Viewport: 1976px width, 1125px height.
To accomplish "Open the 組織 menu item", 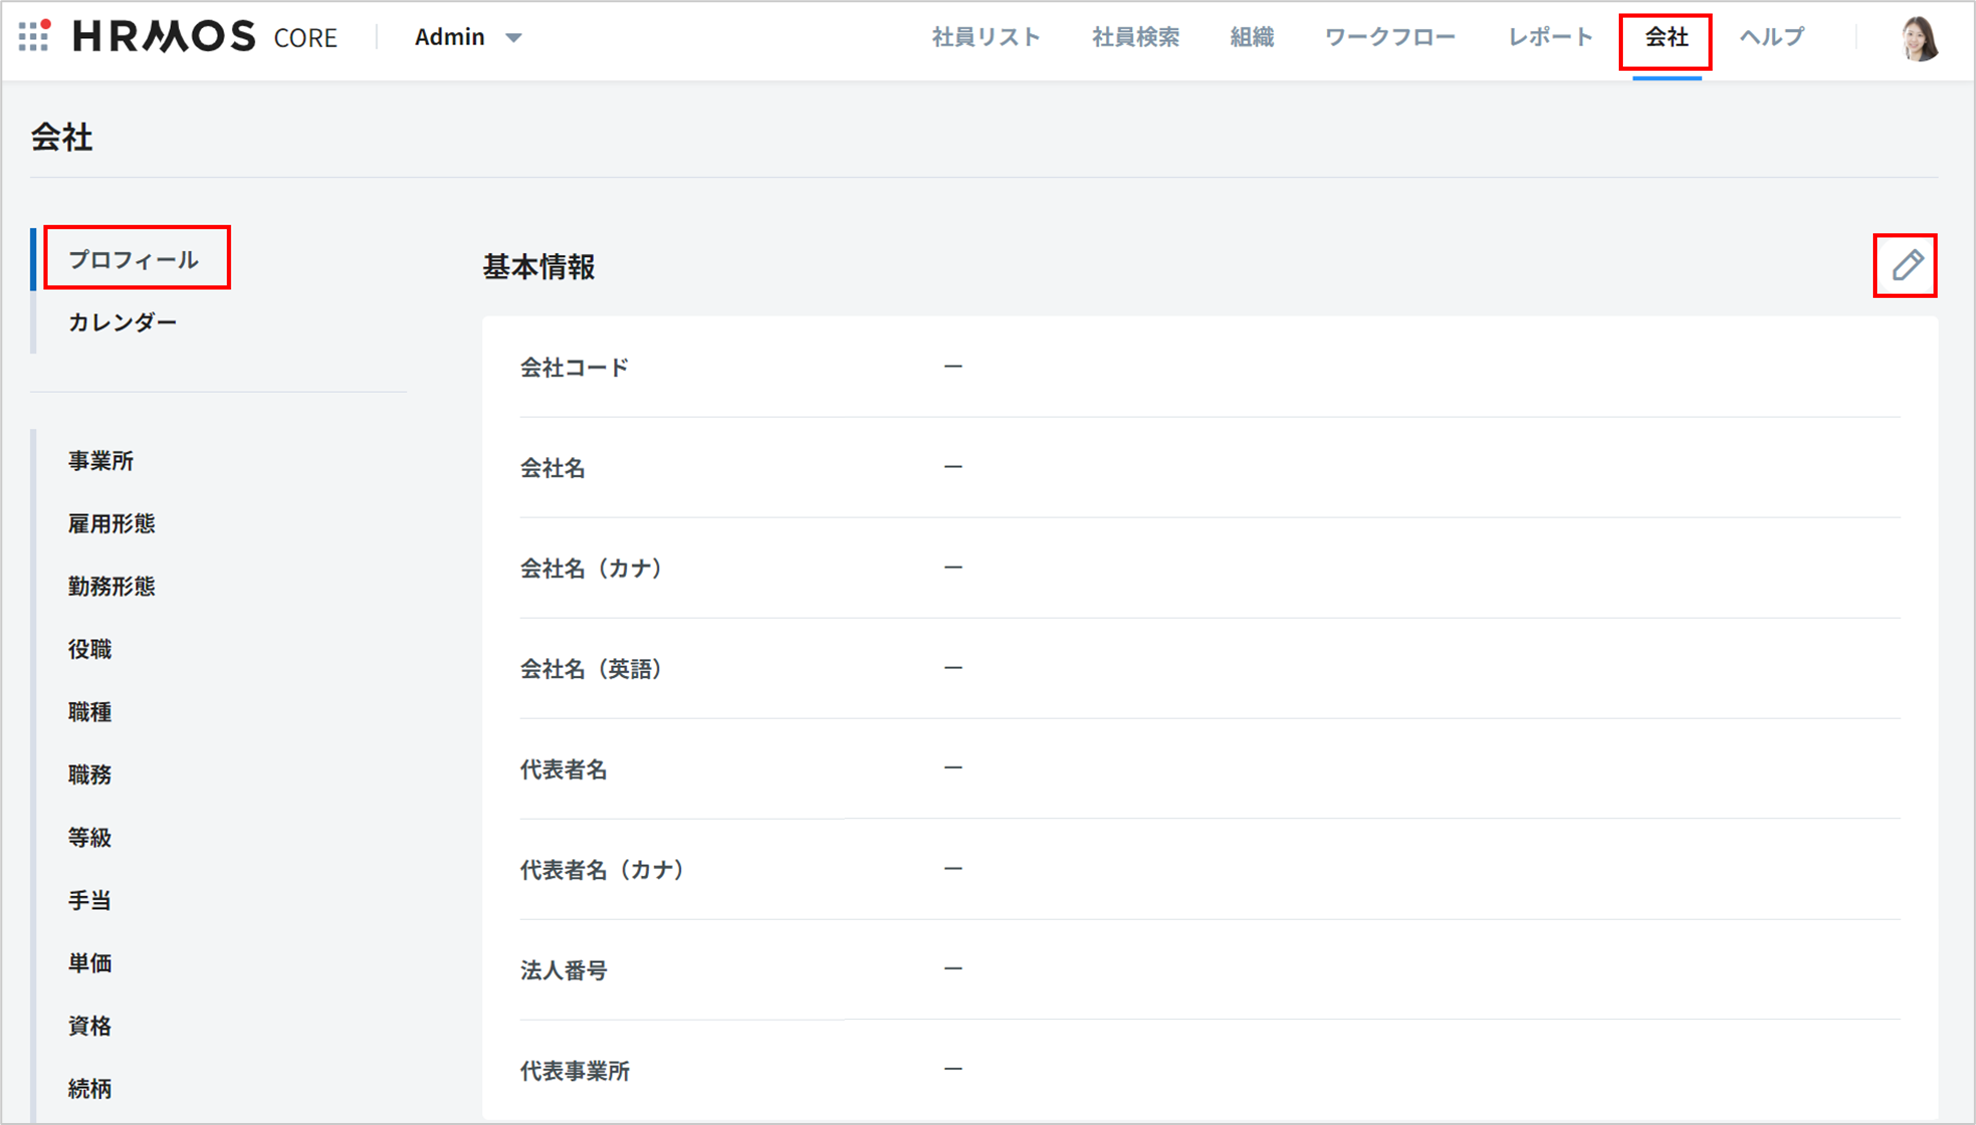I will click(1251, 37).
